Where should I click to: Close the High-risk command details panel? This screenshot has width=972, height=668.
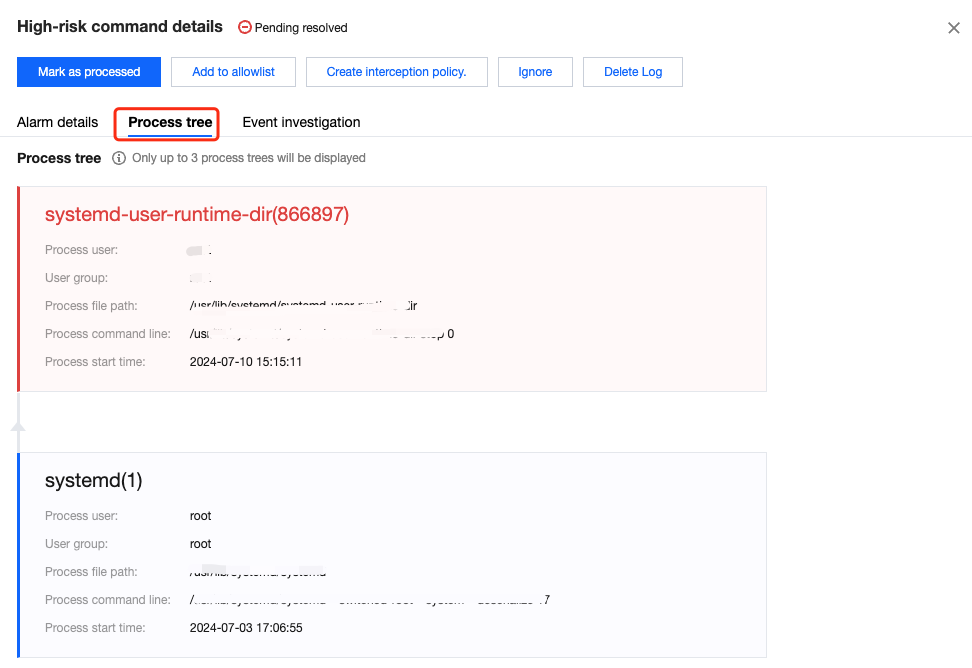tap(953, 28)
